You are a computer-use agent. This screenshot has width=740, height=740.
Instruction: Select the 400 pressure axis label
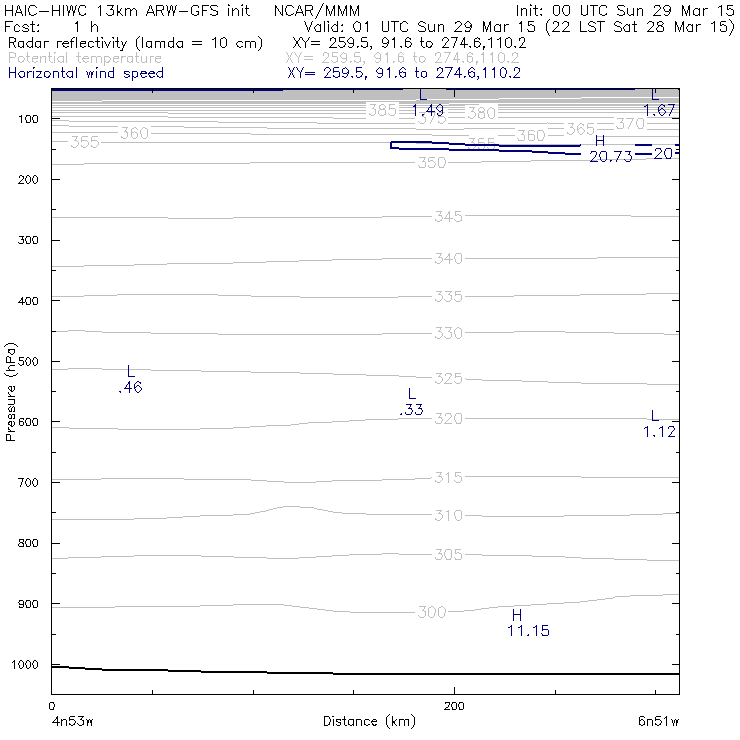point(28,301)
